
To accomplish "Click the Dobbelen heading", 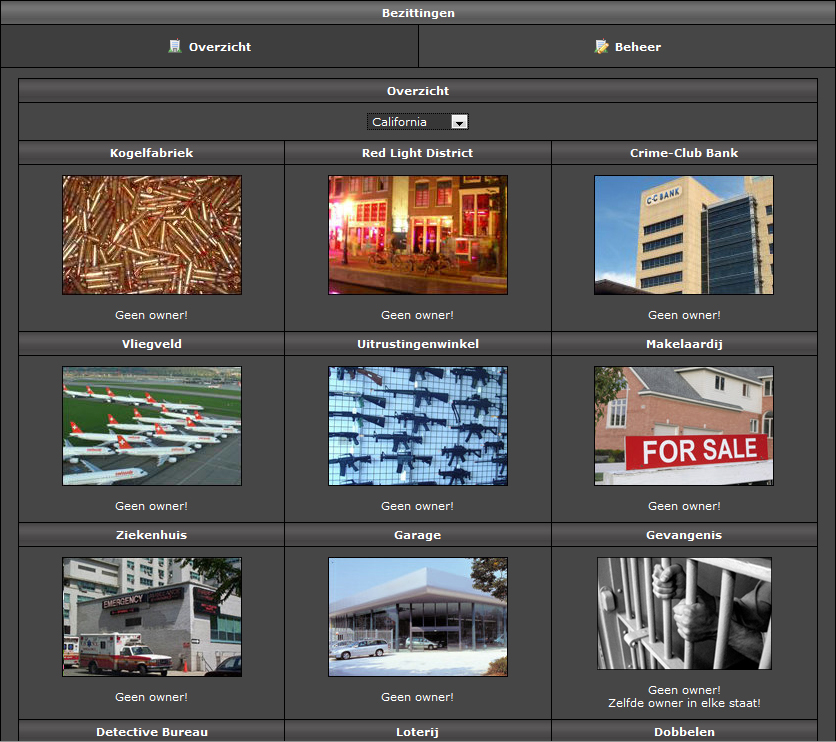I will (684, 732).
